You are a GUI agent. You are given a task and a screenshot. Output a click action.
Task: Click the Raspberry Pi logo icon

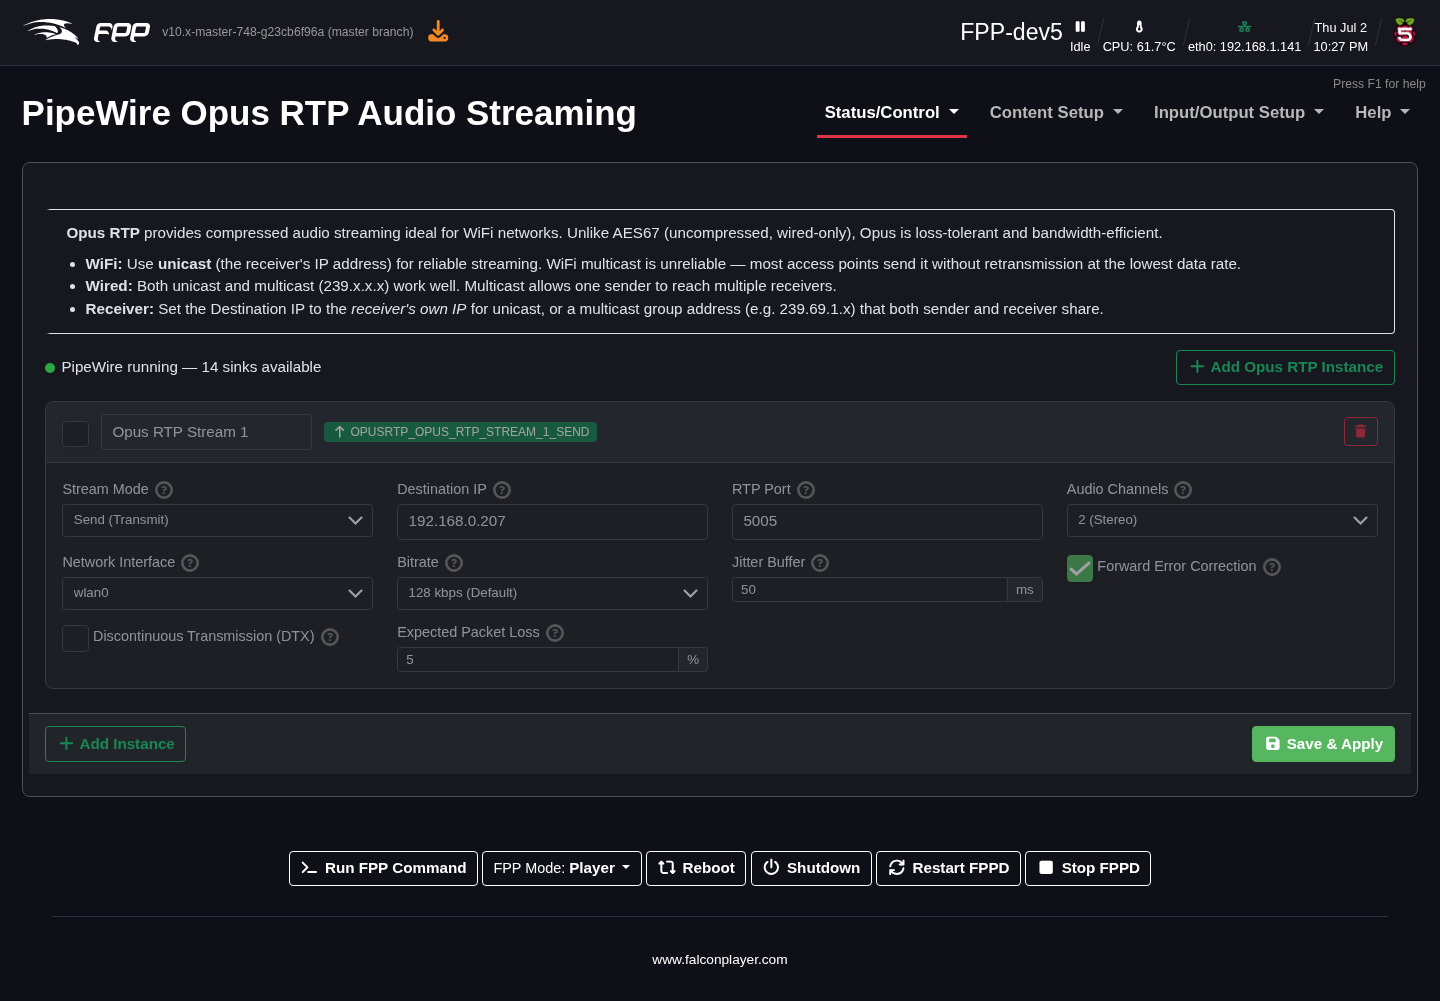[x=1405, y=32]
